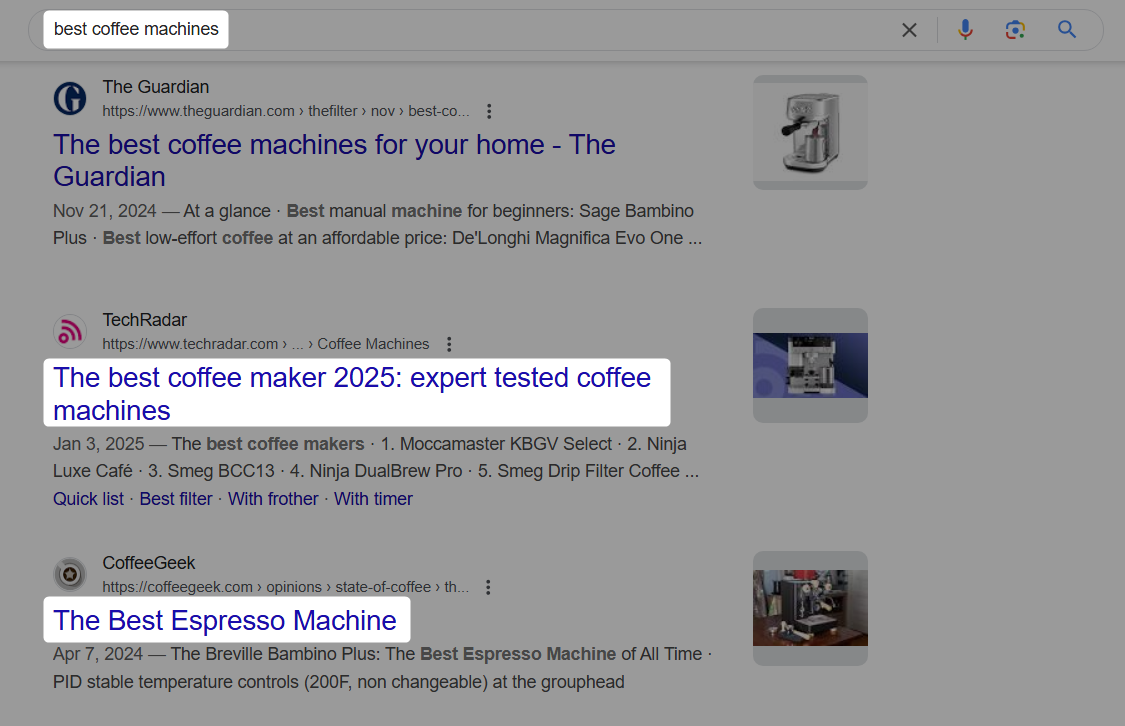Click the CoffeeGeek favicon logo
The width and height of the screenshot is (1125, 726).
(x=70, y=574)
